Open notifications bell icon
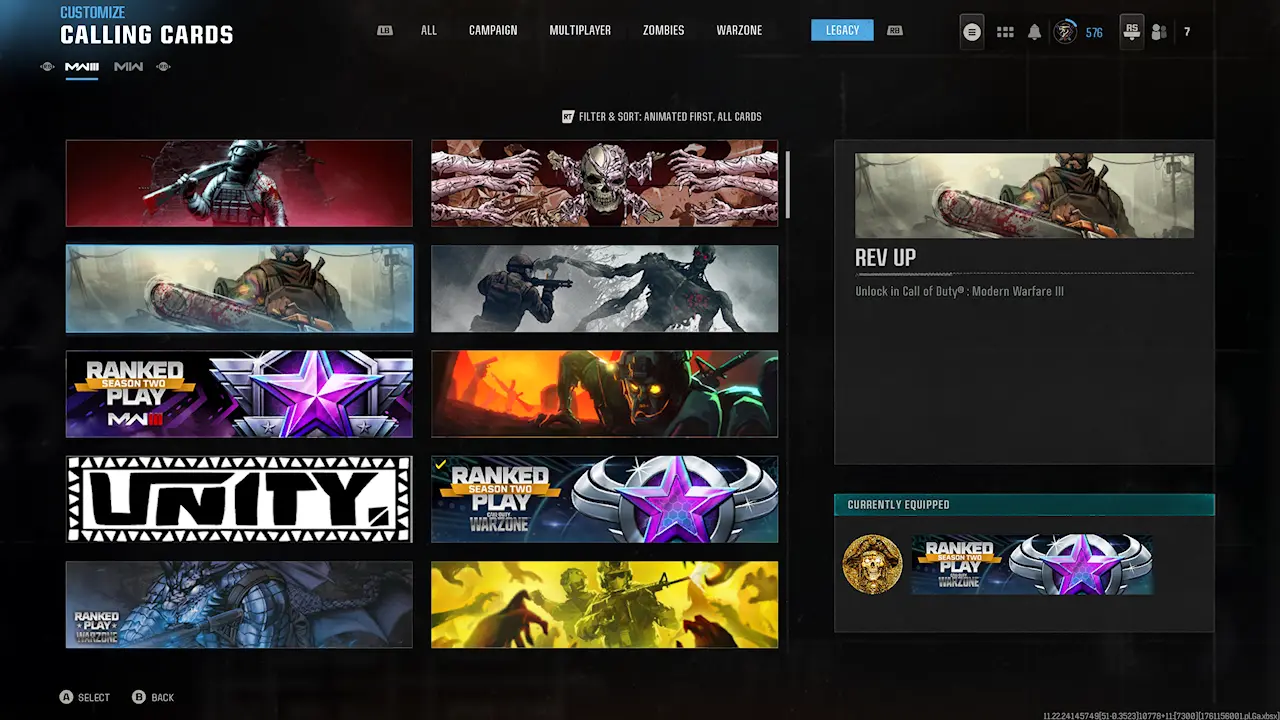The image size is (1280, 720). pos(1034,32)
